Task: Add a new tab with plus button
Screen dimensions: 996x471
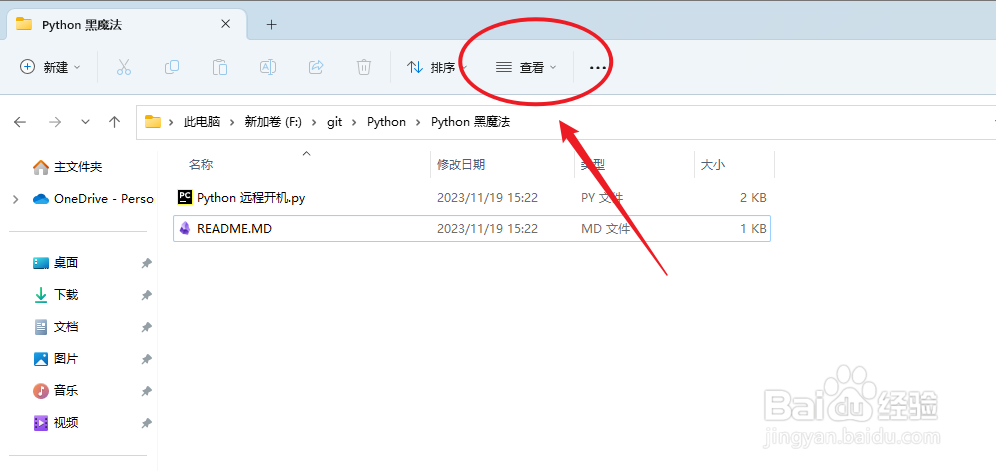Action: pos(272,25)
